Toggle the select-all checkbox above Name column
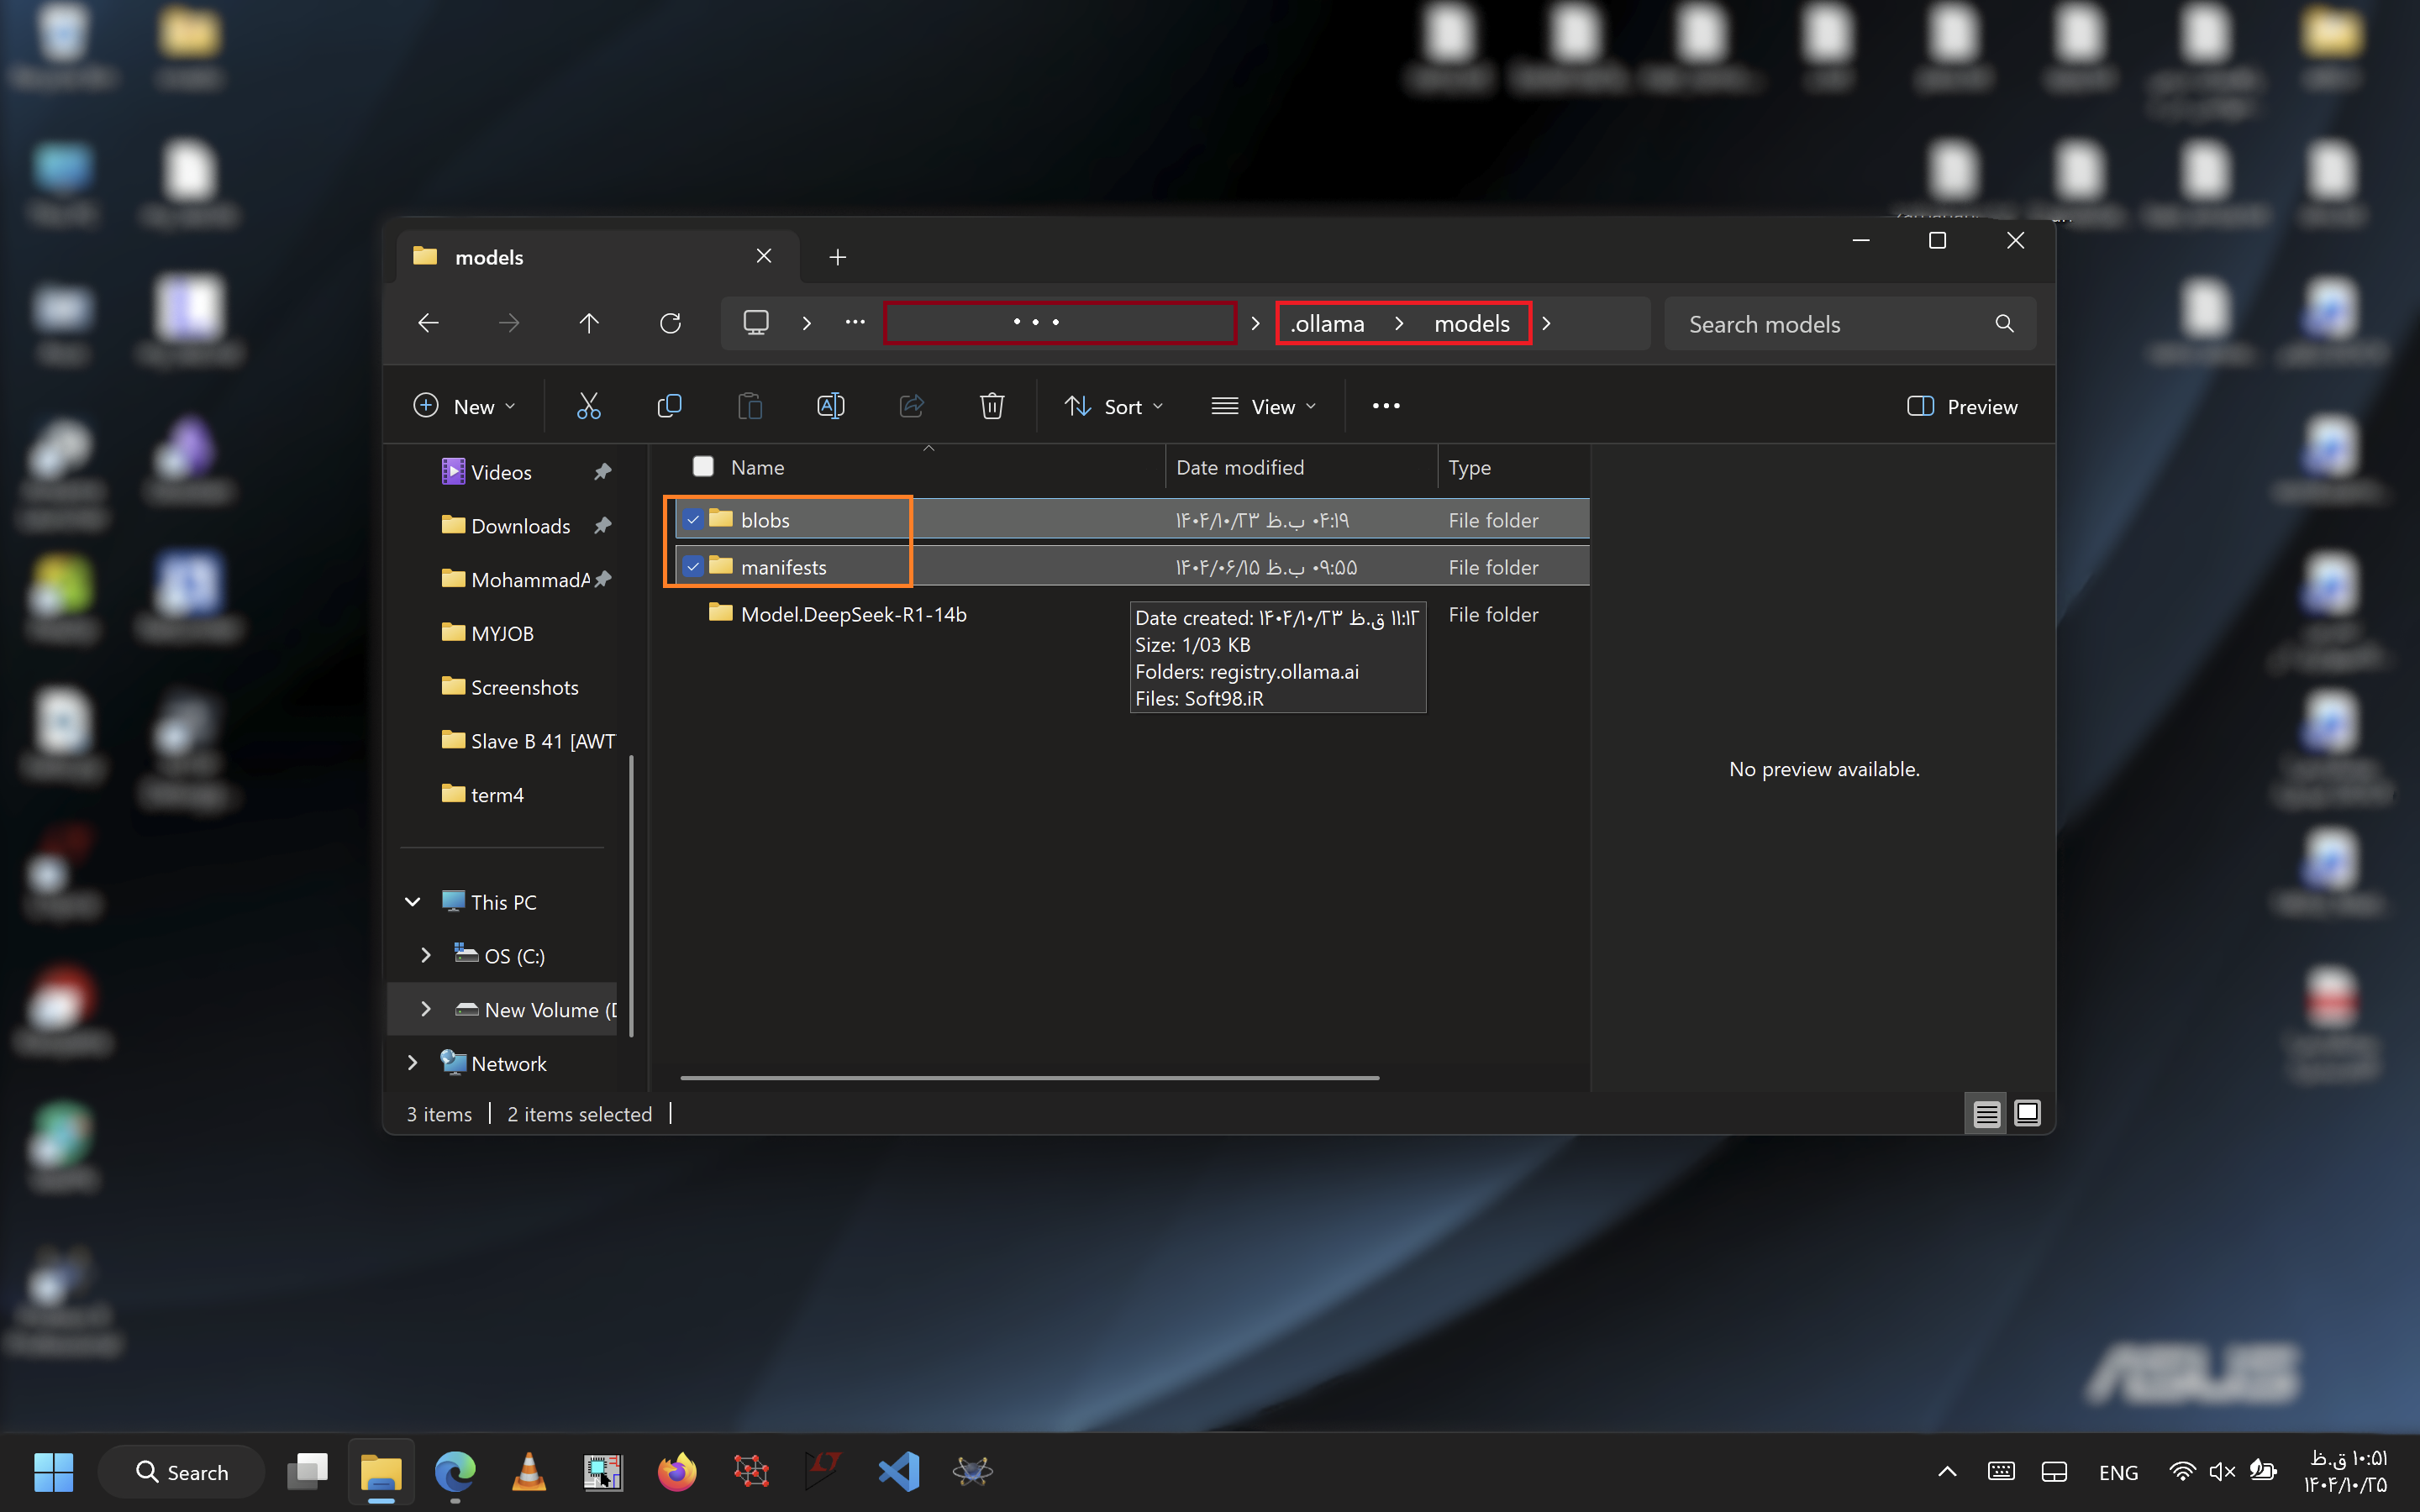The height and width of the screenshot is (1512, 2420). point(703,466)
